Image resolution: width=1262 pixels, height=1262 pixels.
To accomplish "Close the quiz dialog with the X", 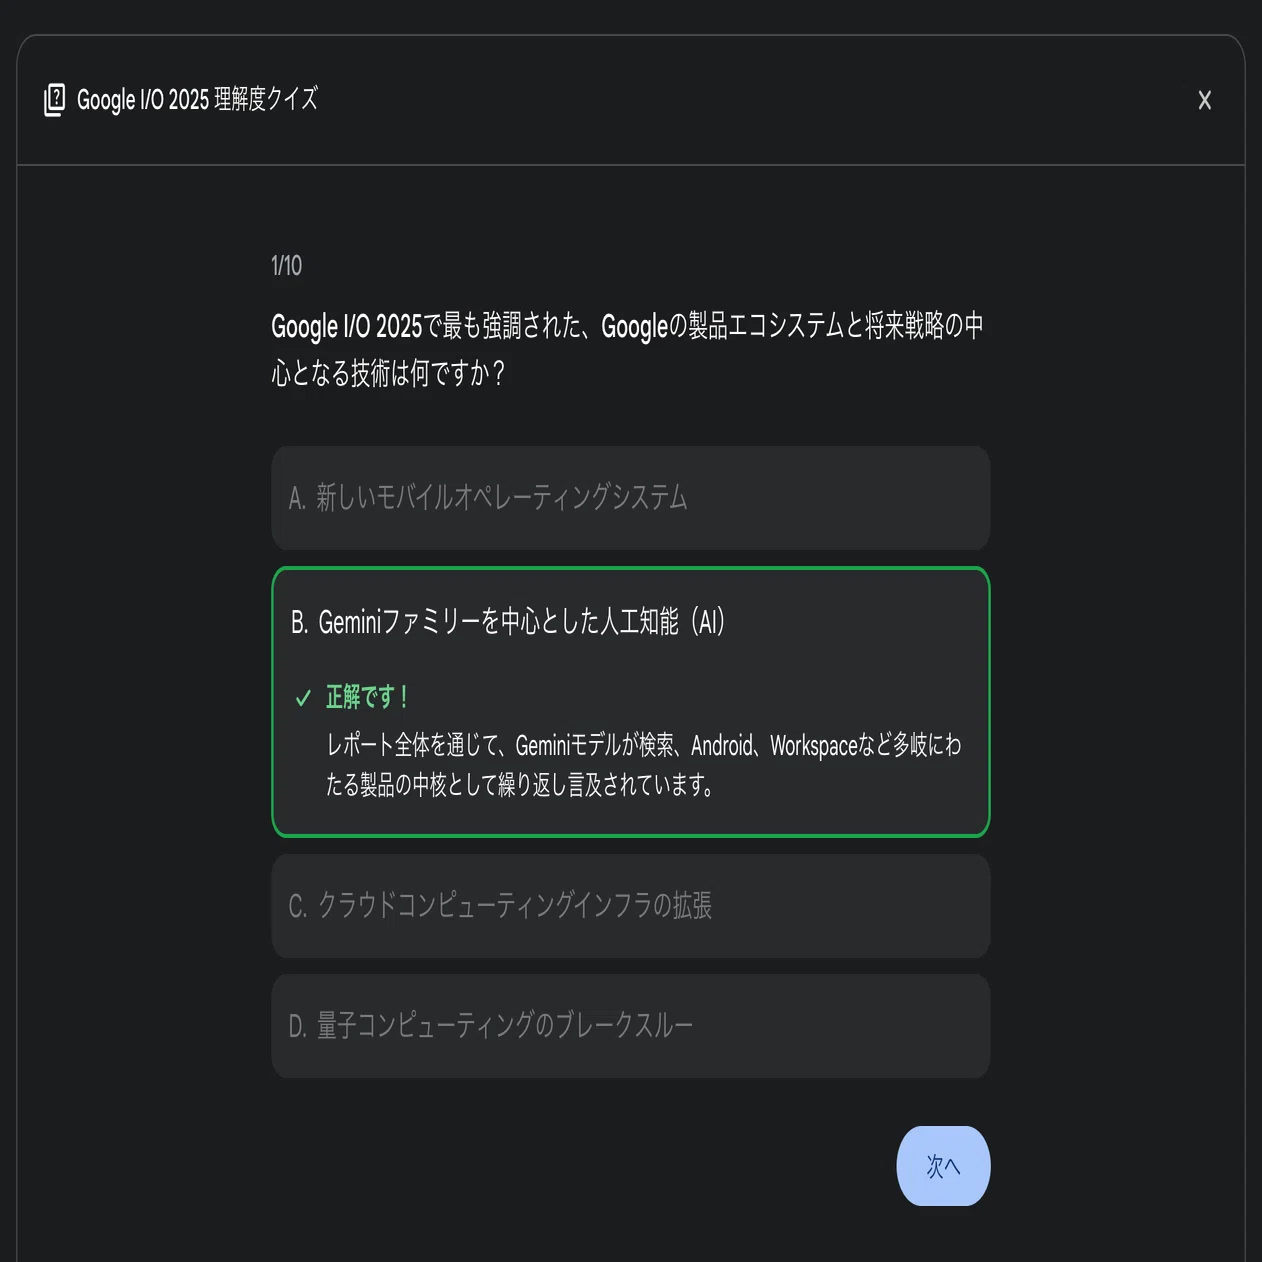I will [1204, 100].
